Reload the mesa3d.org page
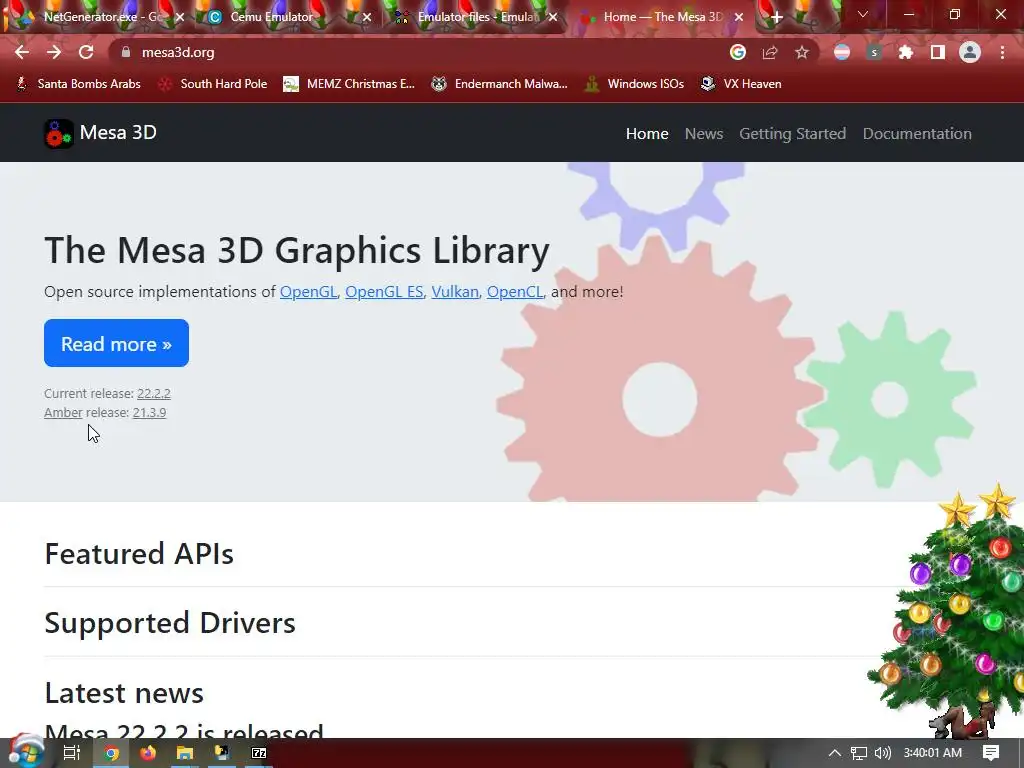 tap(86, 52)
